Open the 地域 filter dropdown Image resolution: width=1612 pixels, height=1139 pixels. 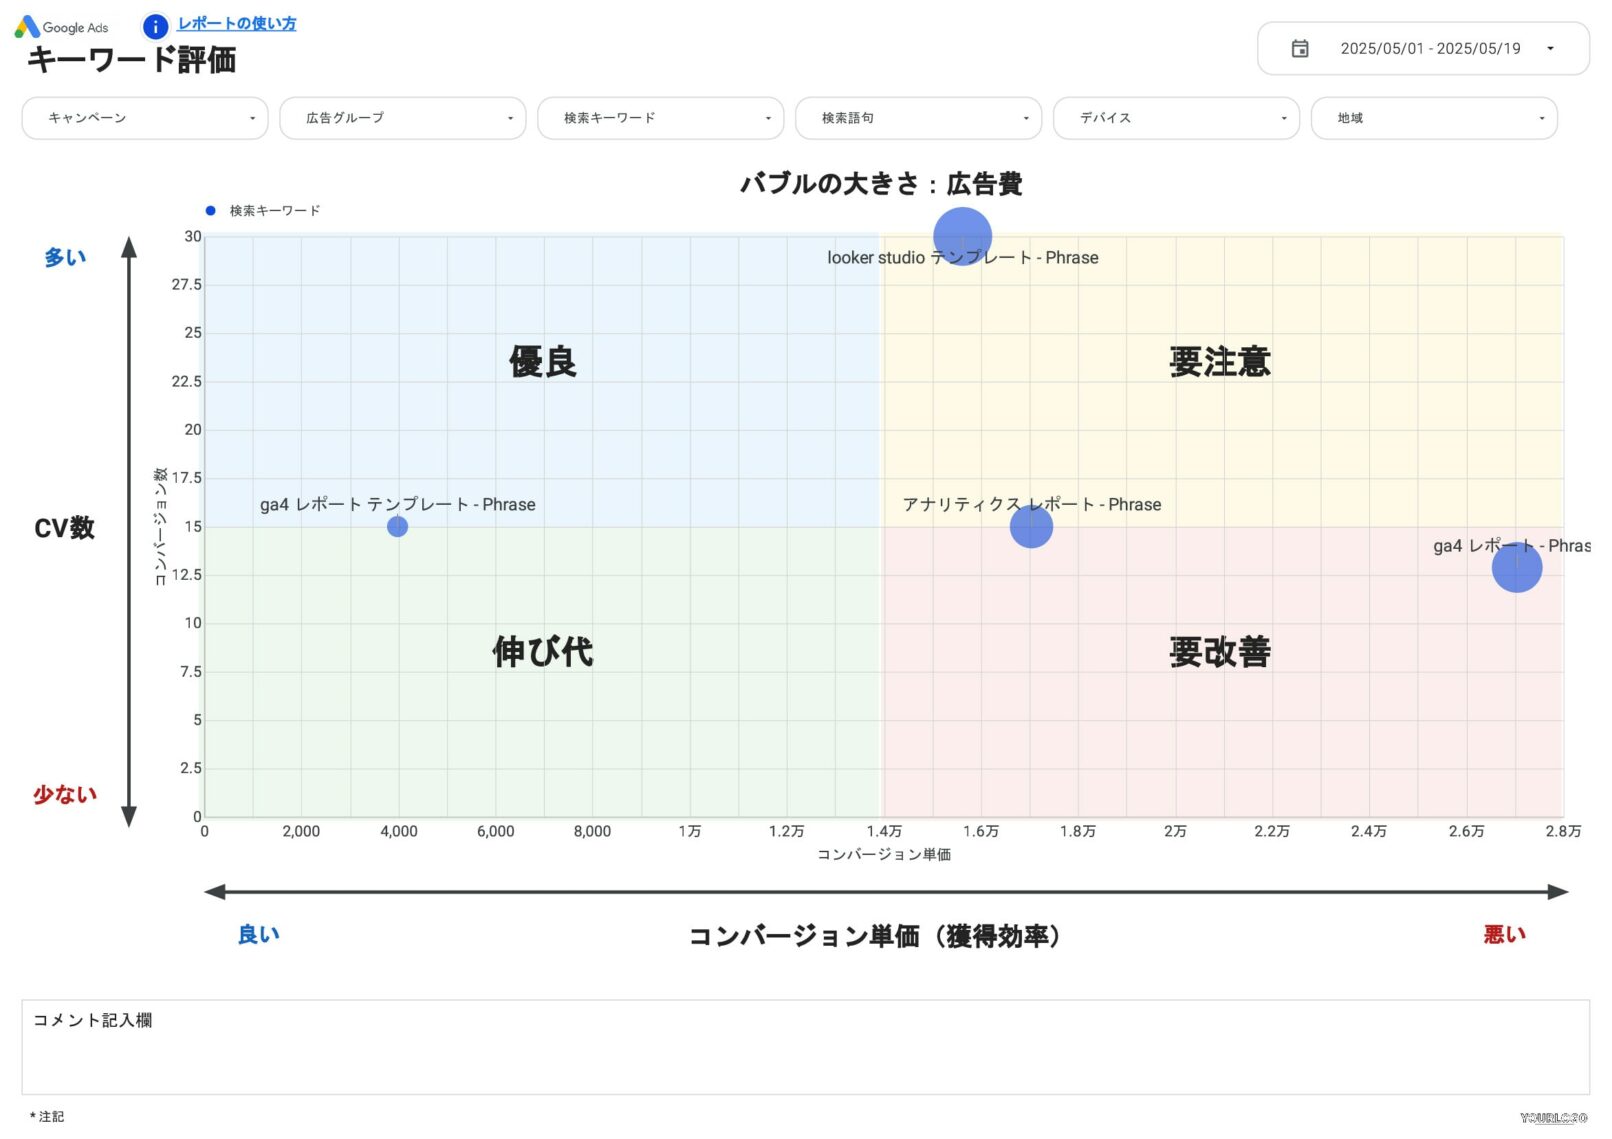pyautogui.click(x=1434, y=118)
